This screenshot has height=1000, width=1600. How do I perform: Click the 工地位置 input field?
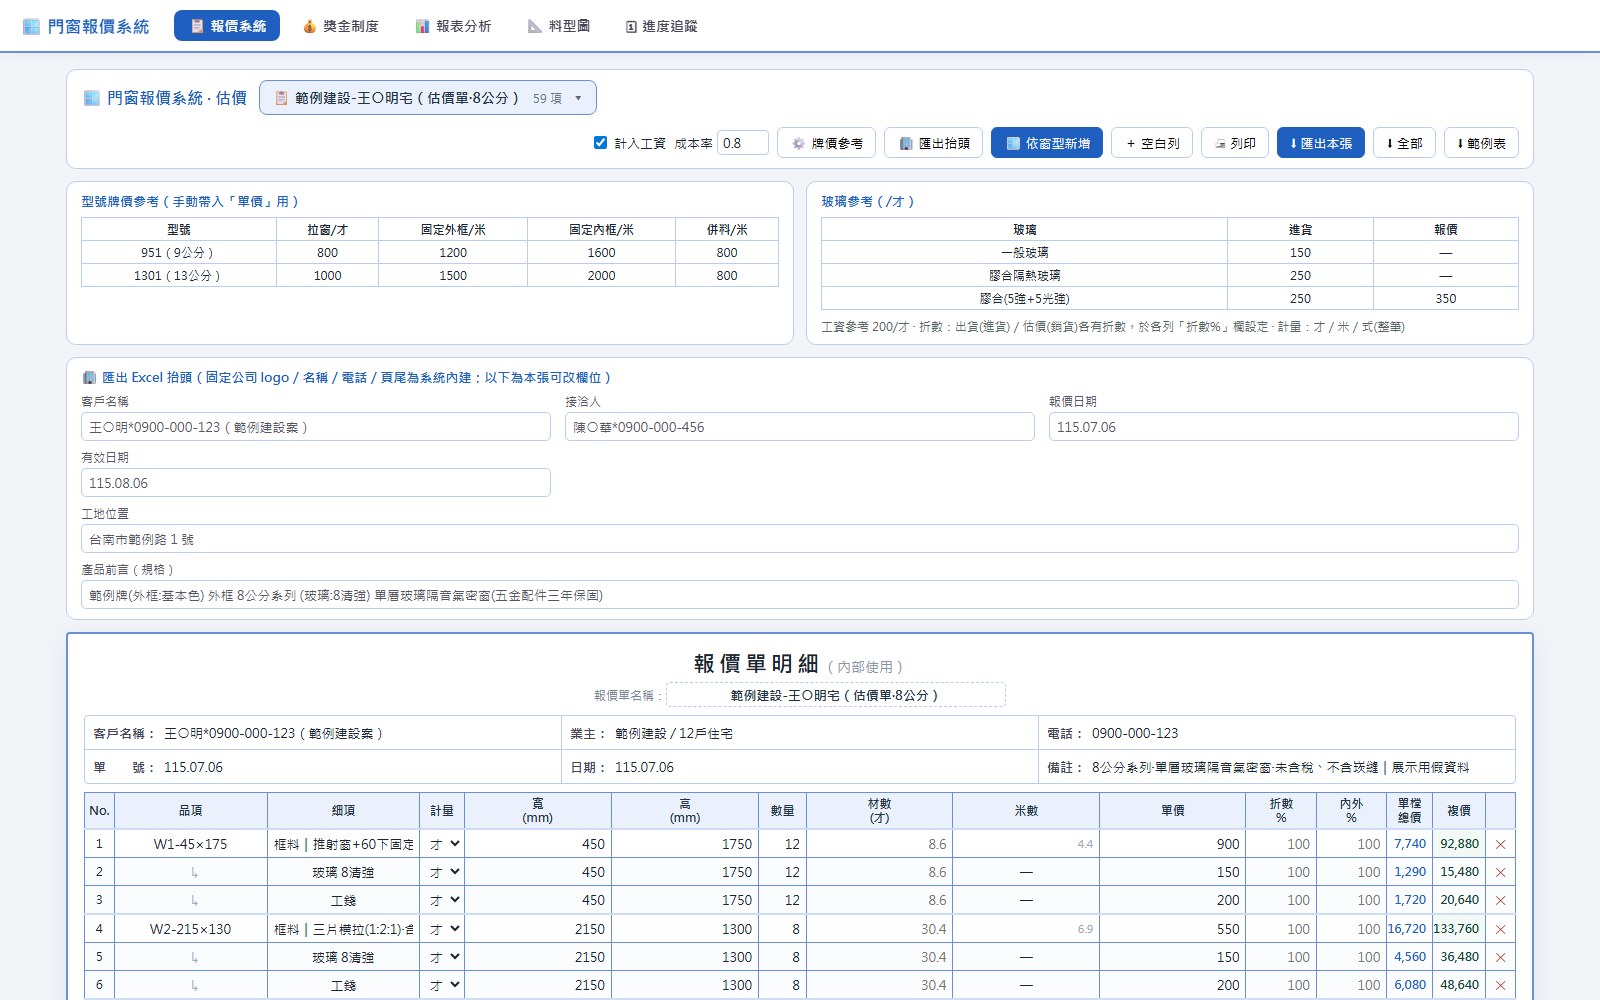pyautogui.click(x=800, y=539)
